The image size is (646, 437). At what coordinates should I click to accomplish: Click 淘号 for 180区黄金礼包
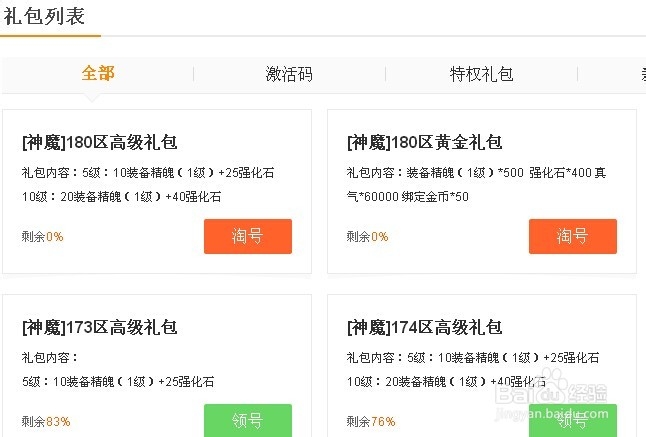click(x=573, y=236)
